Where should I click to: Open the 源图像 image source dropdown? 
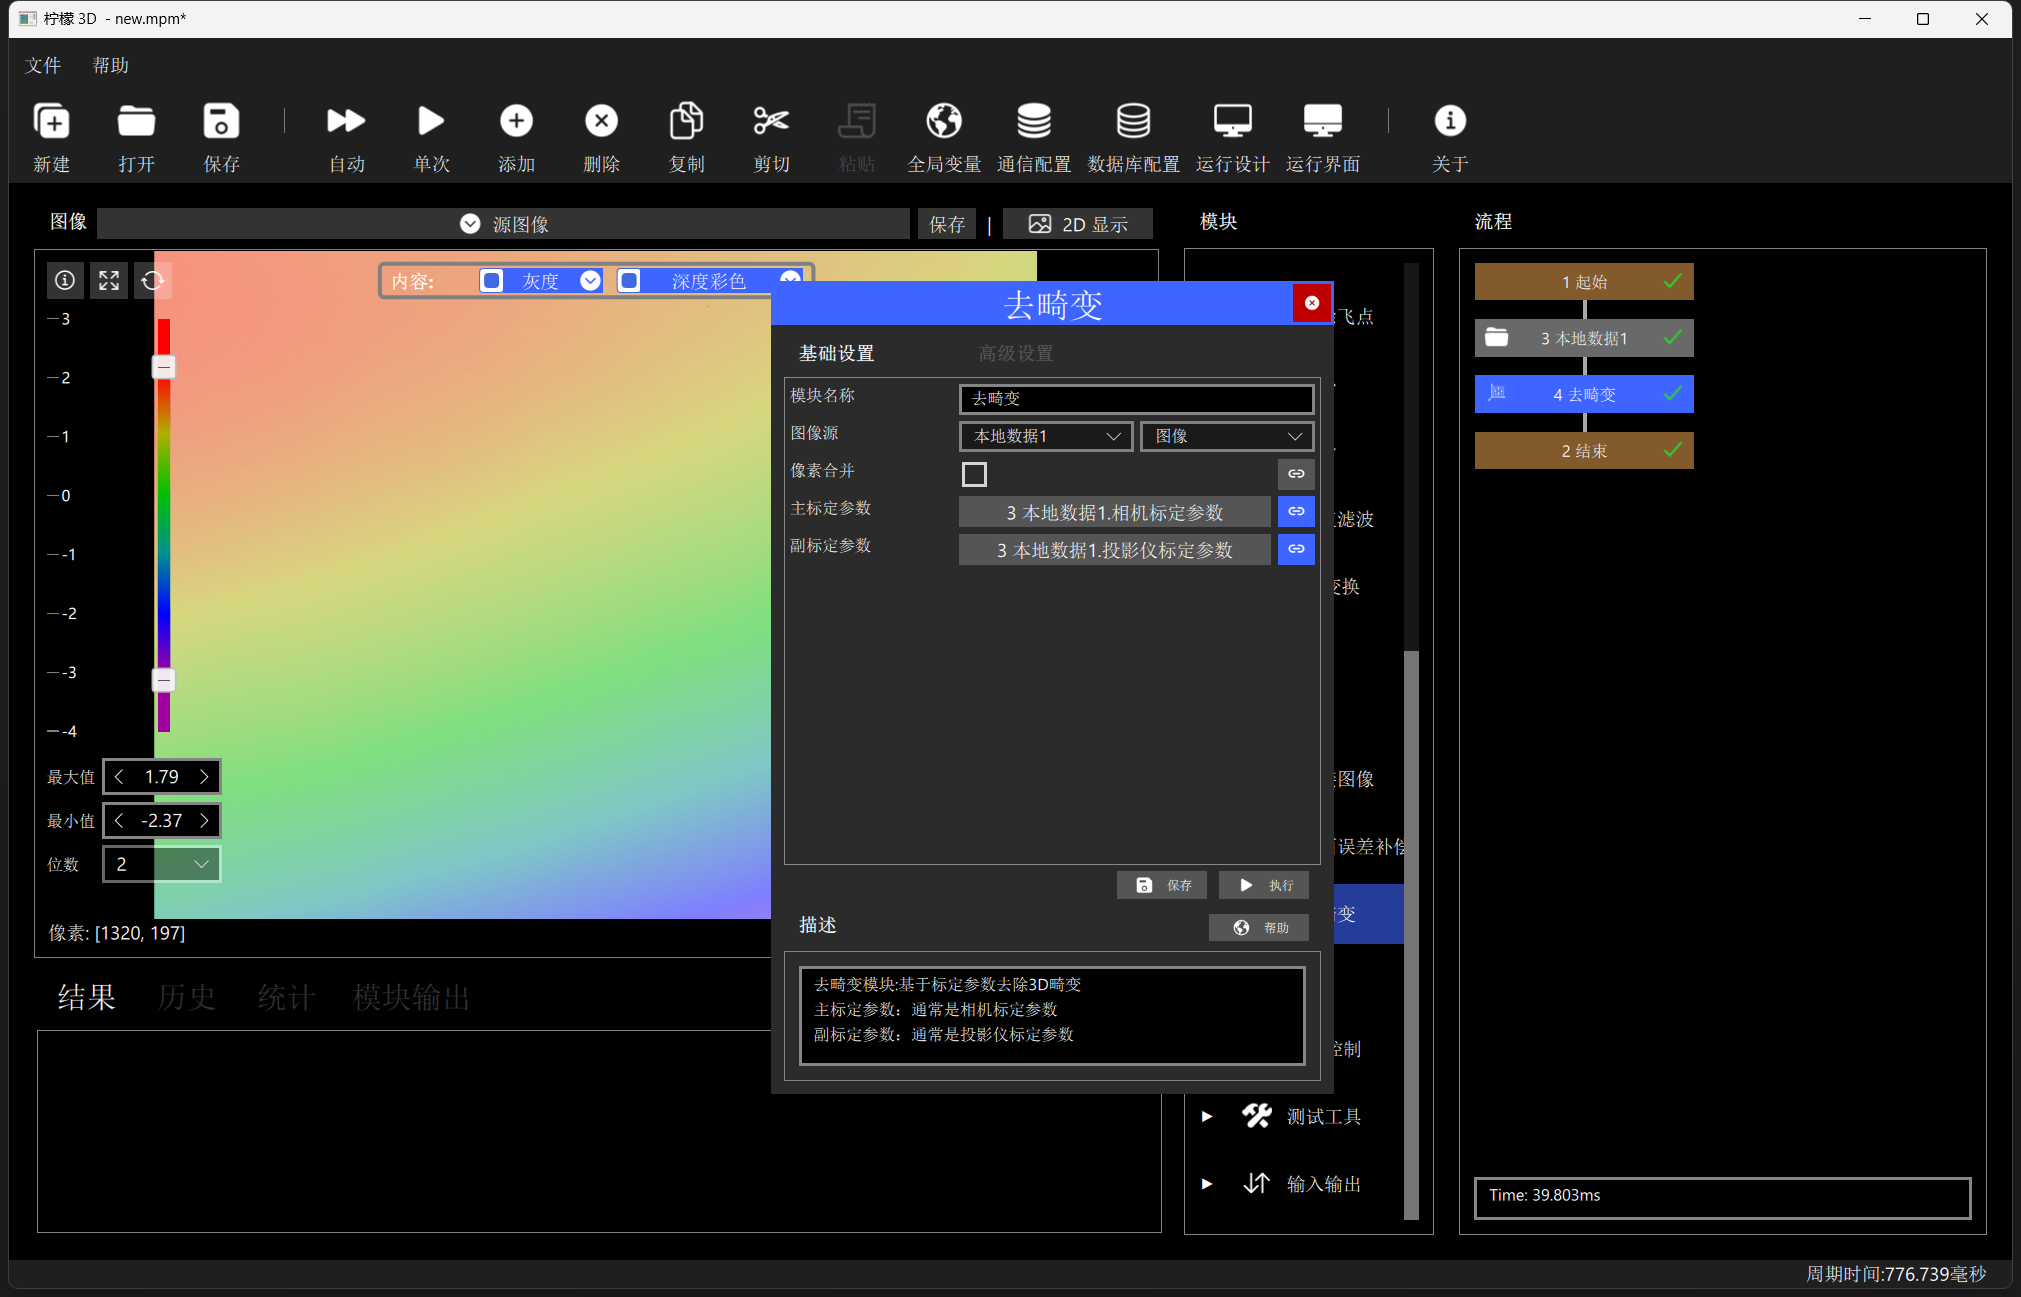pyautogui.click(x=503, y=224)
